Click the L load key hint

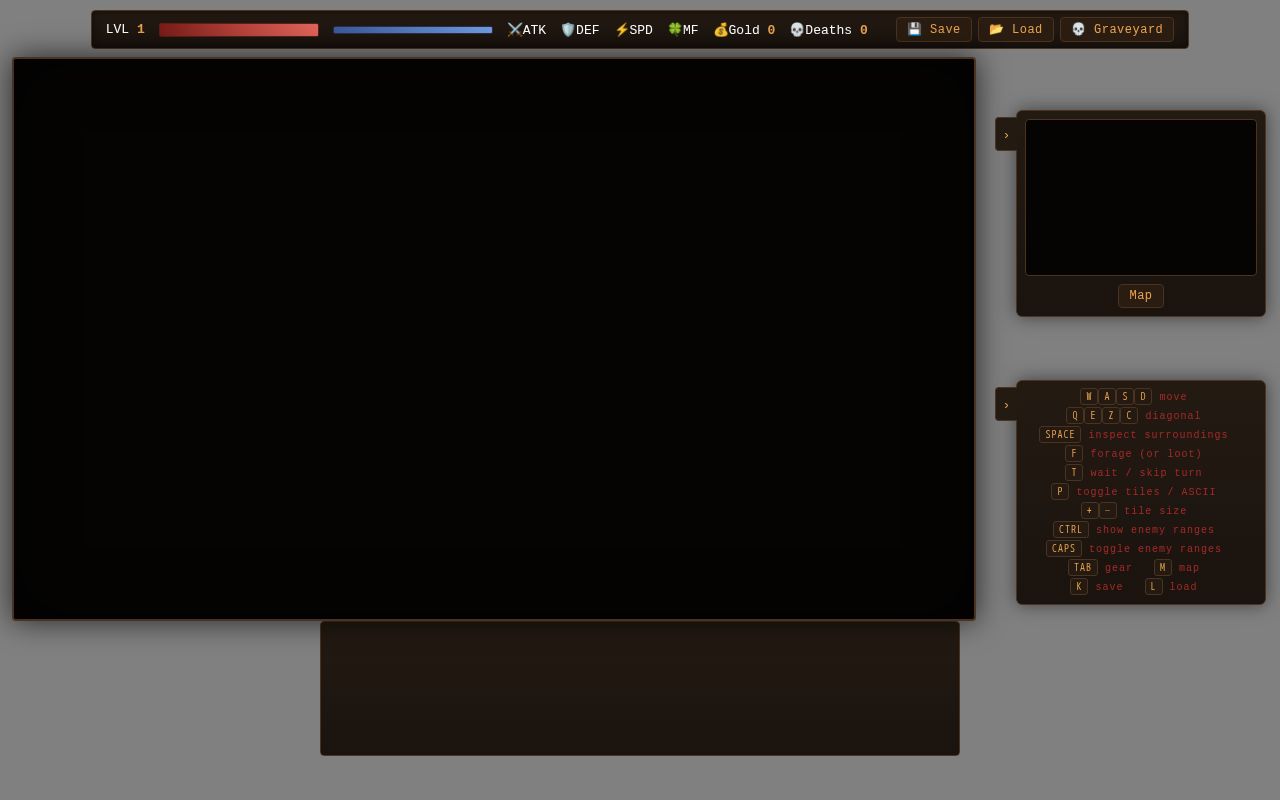click(x=1154, y=587)
